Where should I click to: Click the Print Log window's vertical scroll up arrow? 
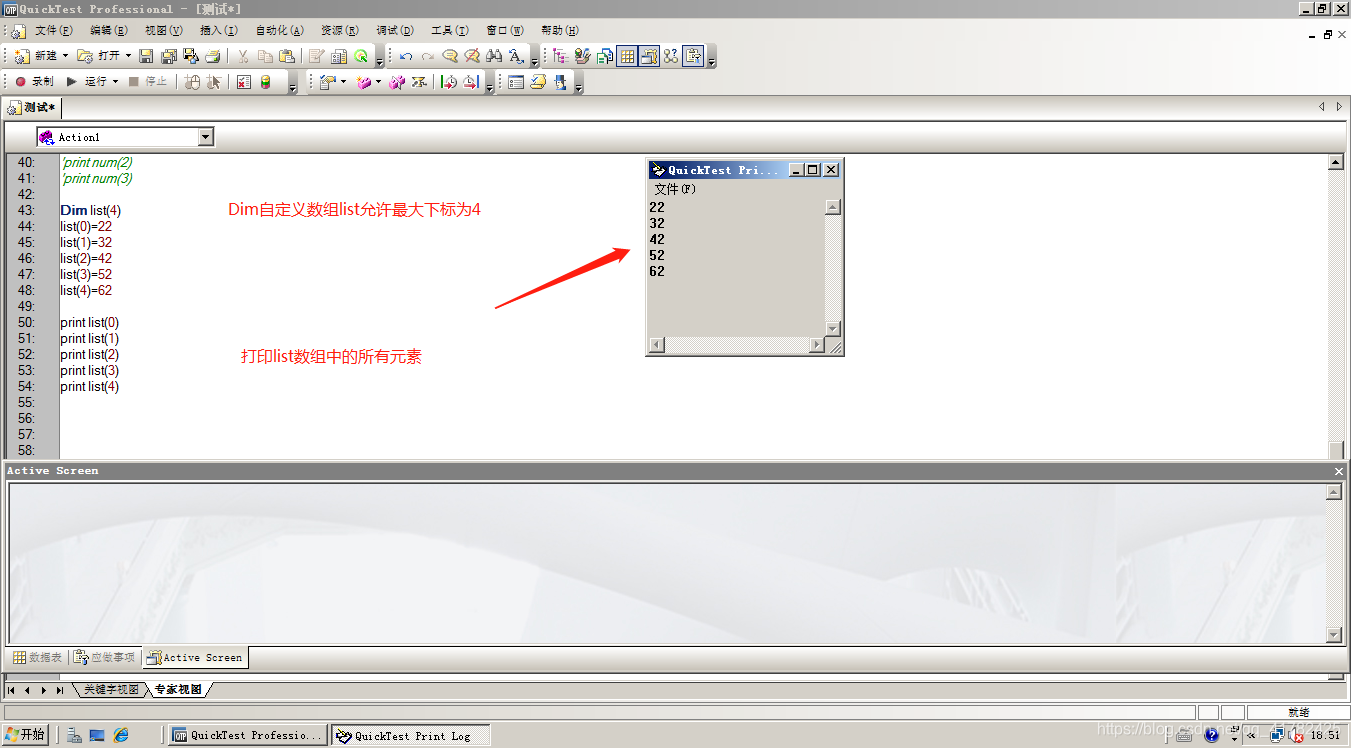pos(833,207)
